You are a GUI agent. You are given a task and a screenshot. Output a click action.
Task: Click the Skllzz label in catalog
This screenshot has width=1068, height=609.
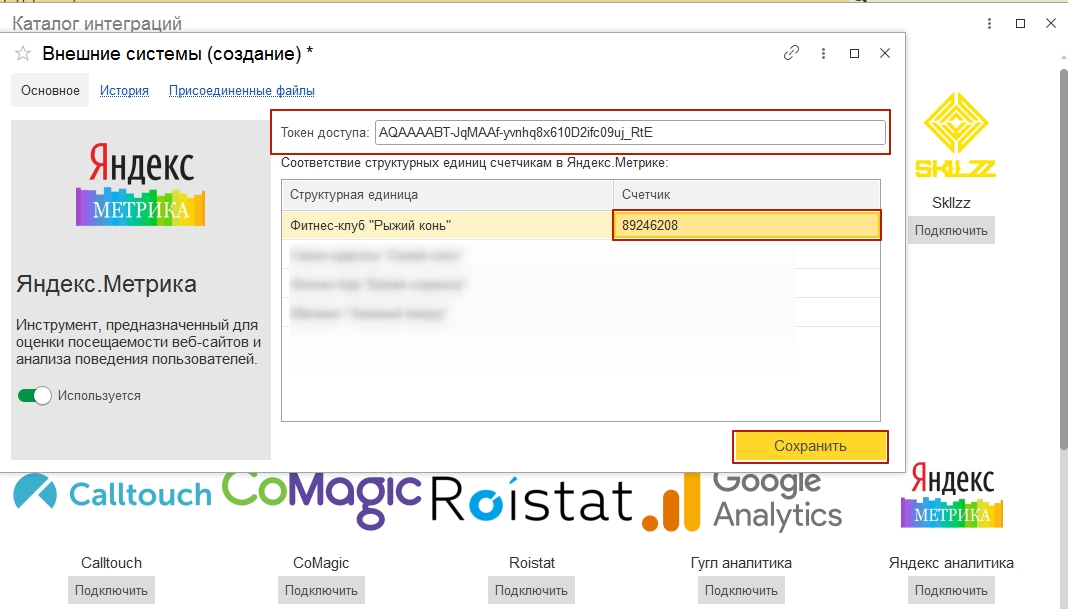[x=951, y=203]
